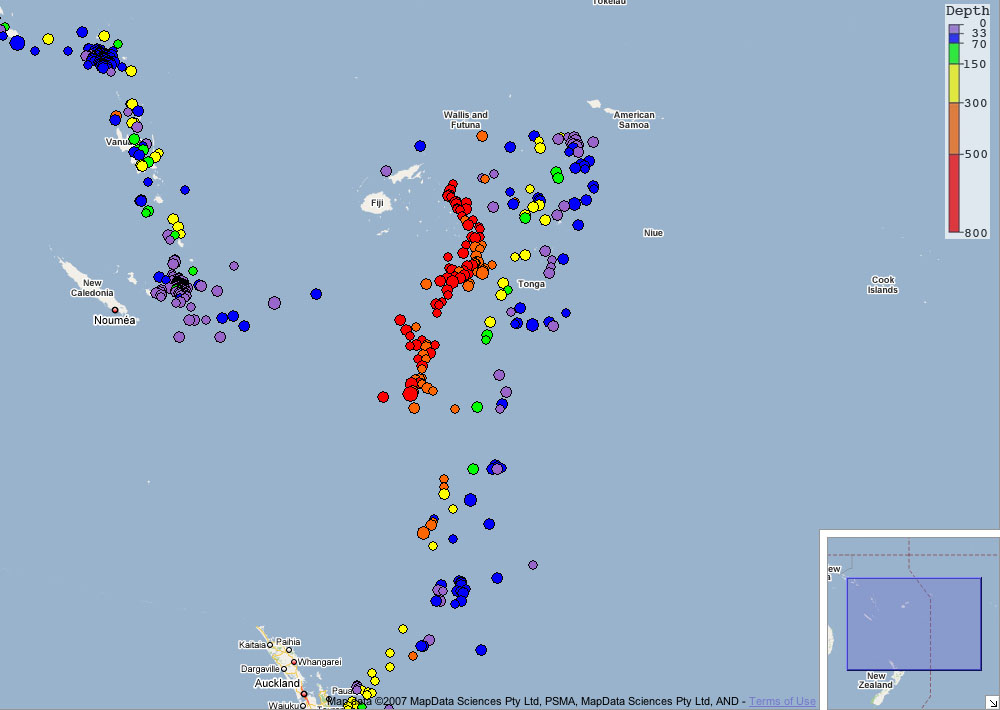Click the 'Dargaville' city label
Screen dimensions: 1000x710
point(260,669)
